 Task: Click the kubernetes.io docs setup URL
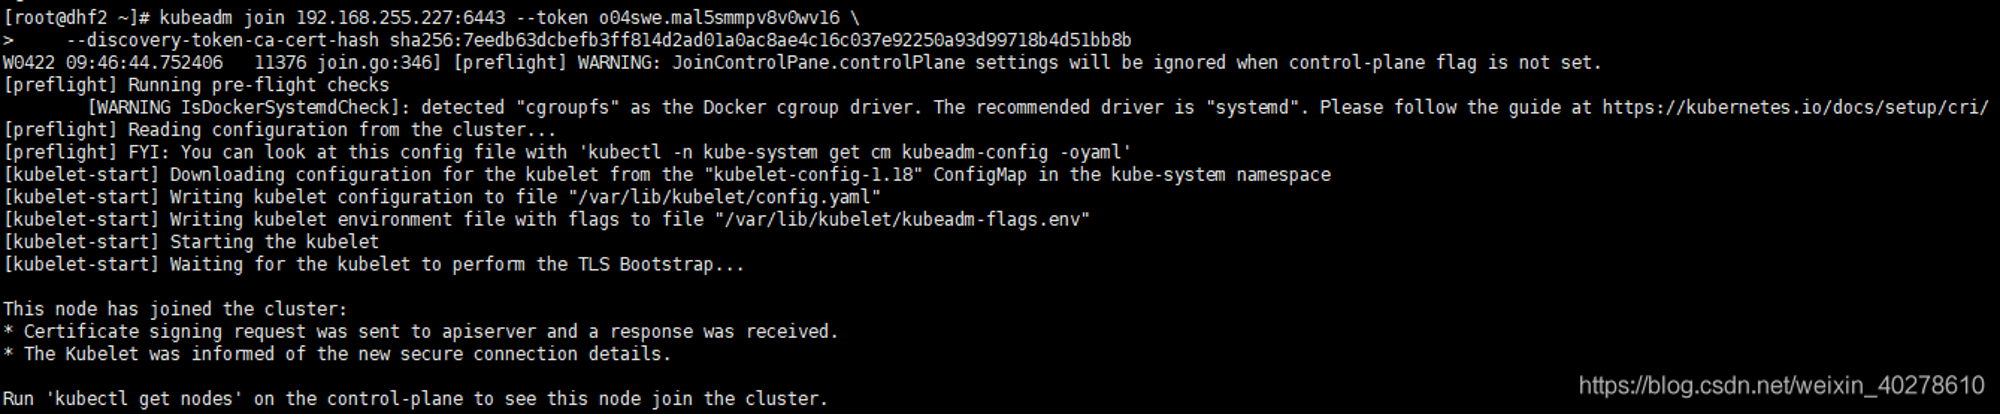pyautogui.click(x=1794, y=107)
